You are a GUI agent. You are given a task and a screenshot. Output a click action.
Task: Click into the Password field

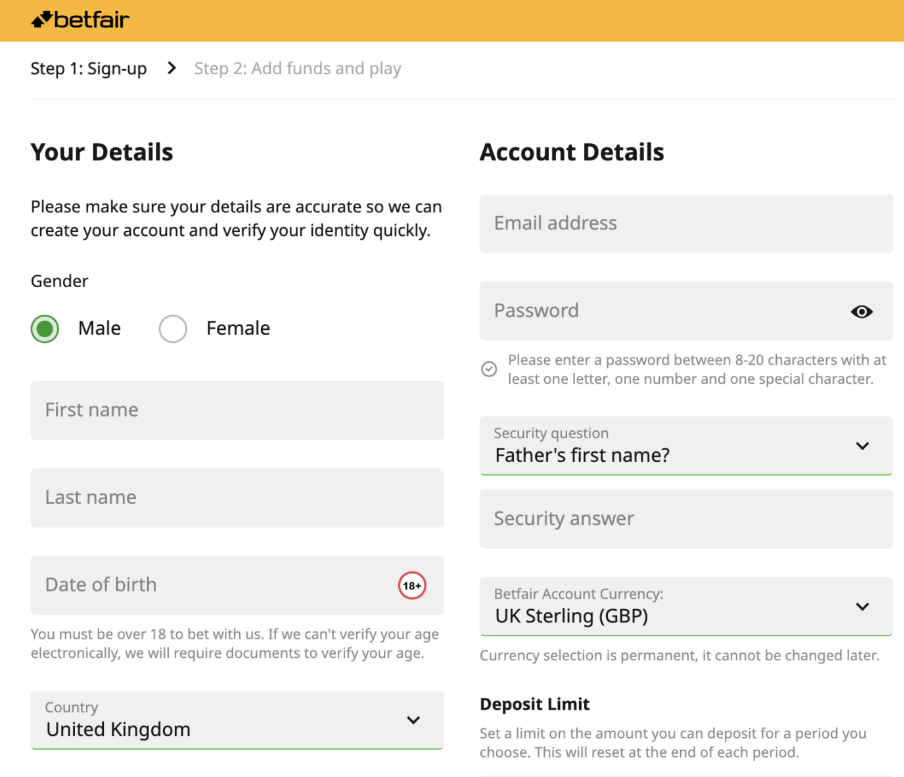pyautogui.click(x=660, y=311)
